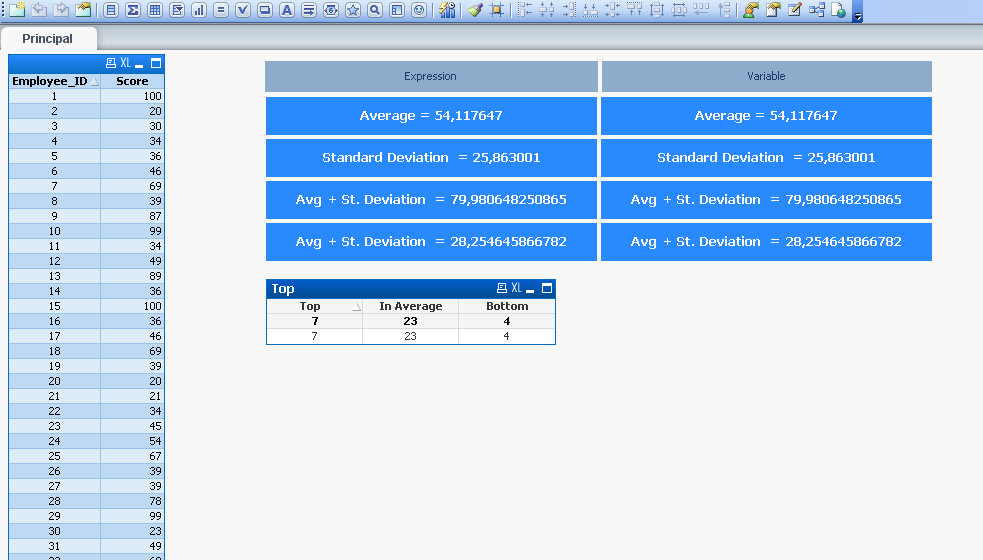This screenshot has height=560, width=983.
Task: Send Employee_ID table to Excel (XL)
Action: (x=126, y=63)
